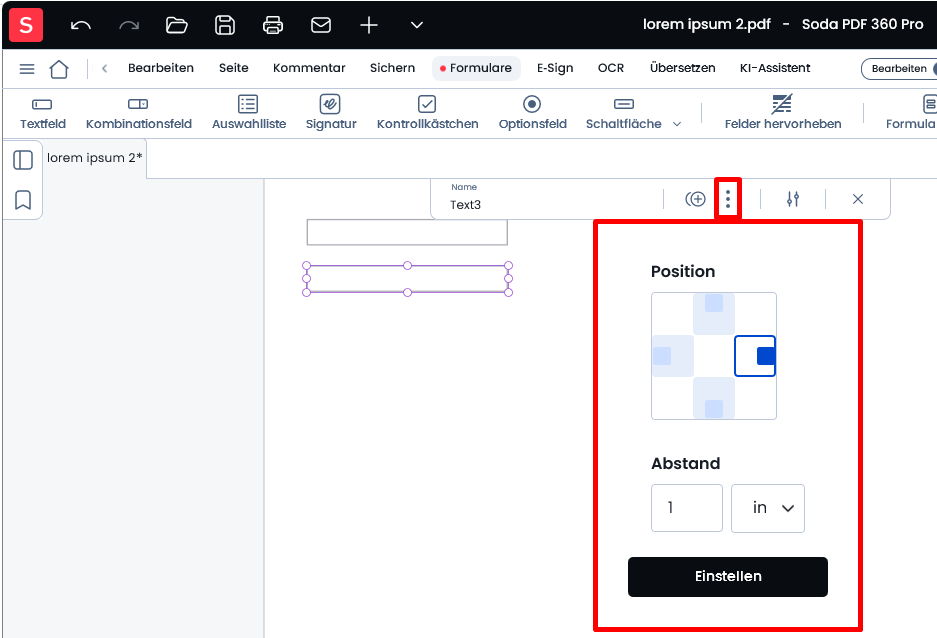Select the lorem ipsum 2* document tab
This screenshot has height=638, width=937.
point(94,158)
